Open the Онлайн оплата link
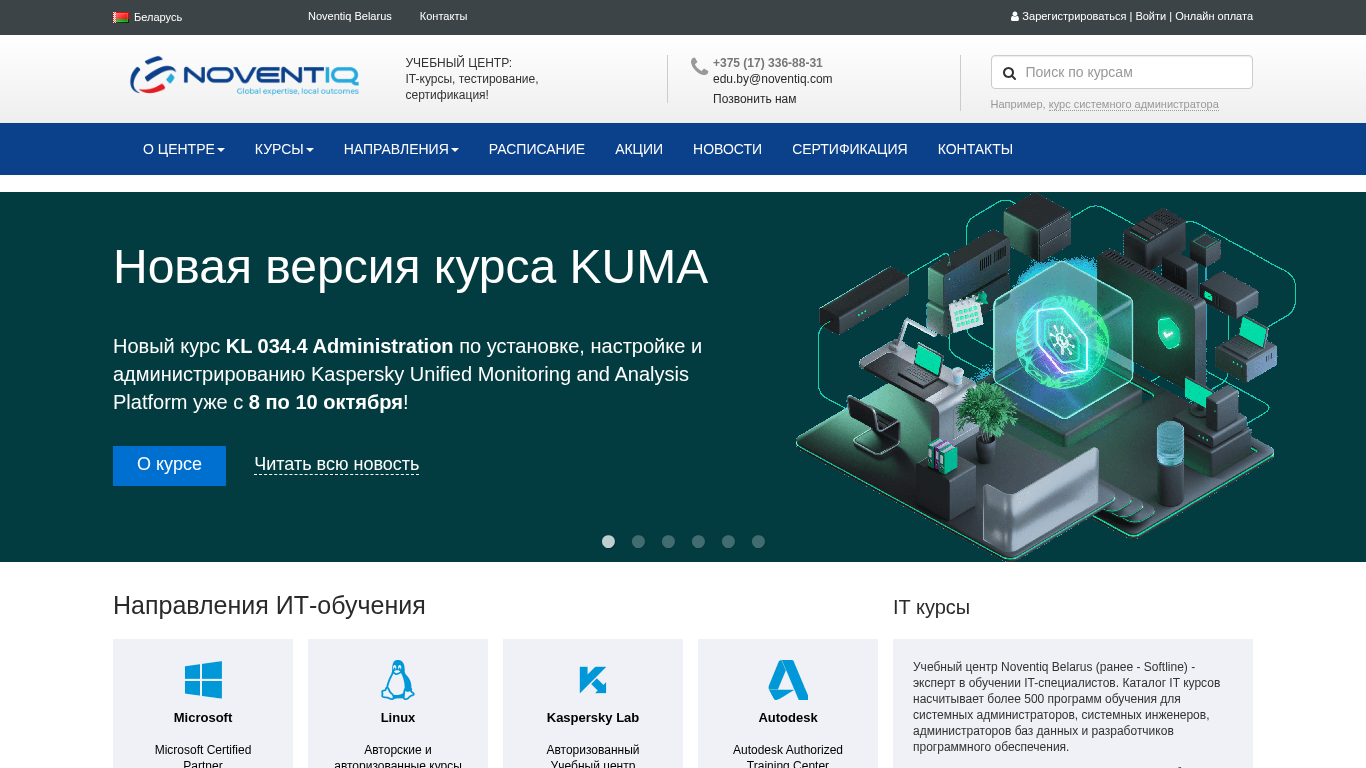Screen dimensions: 1366x768 click(1214, 16)
